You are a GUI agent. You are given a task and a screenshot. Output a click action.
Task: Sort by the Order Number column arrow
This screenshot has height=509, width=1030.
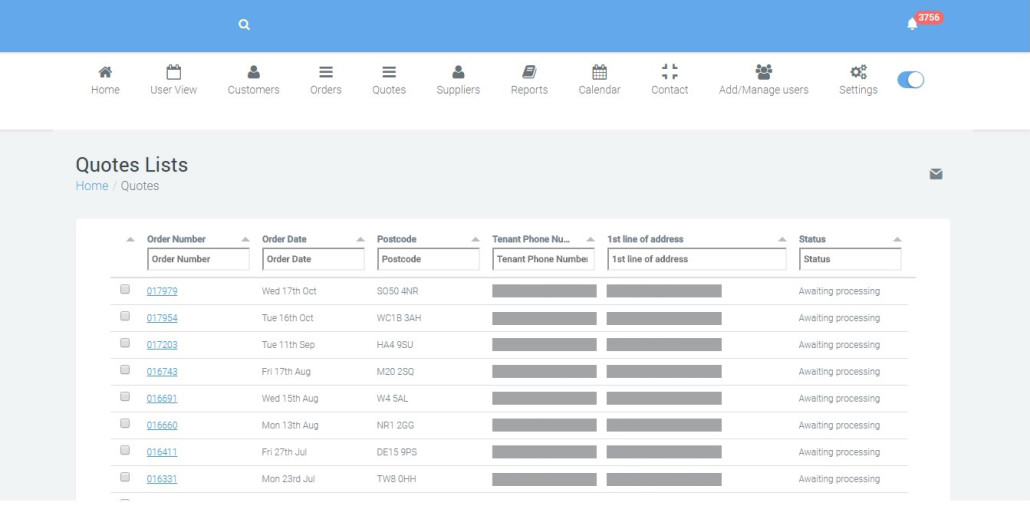(245, 240)
